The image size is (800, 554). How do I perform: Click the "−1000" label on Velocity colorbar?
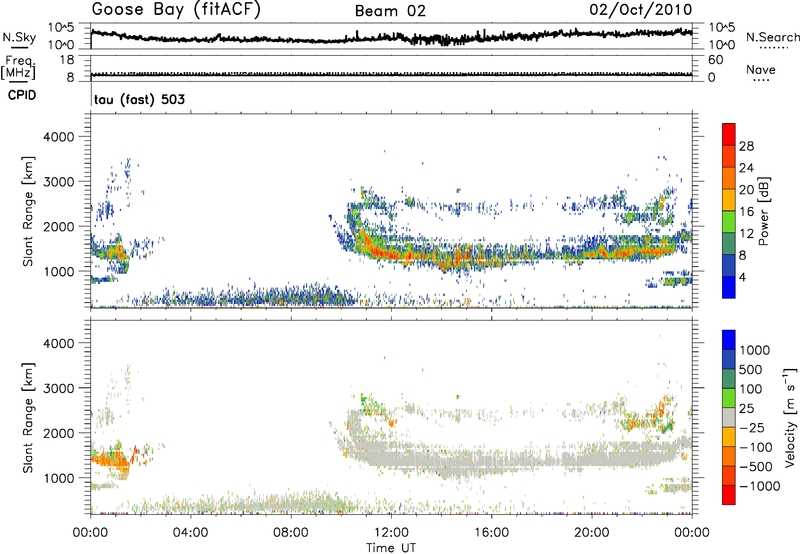(x=760, y=486)
